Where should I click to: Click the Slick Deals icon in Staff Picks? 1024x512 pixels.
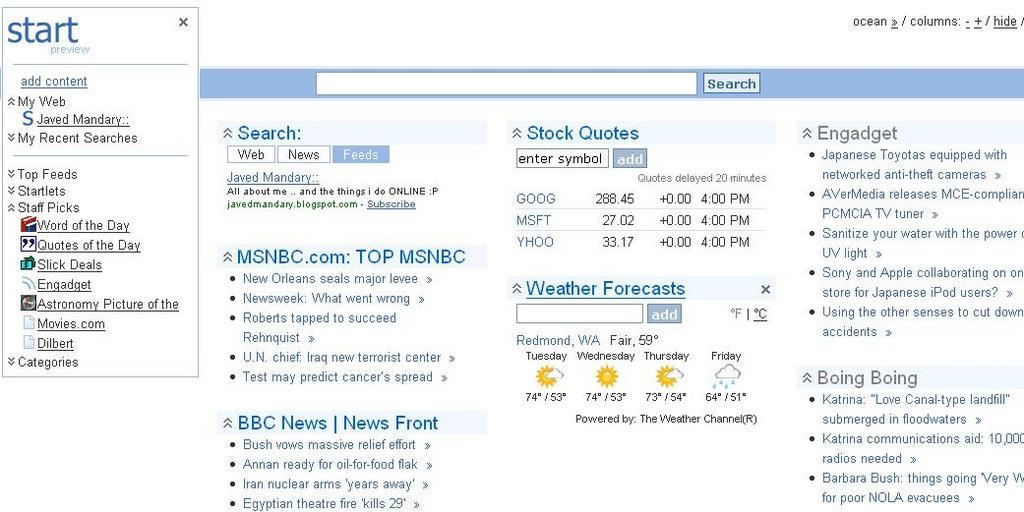pos(28,264)
